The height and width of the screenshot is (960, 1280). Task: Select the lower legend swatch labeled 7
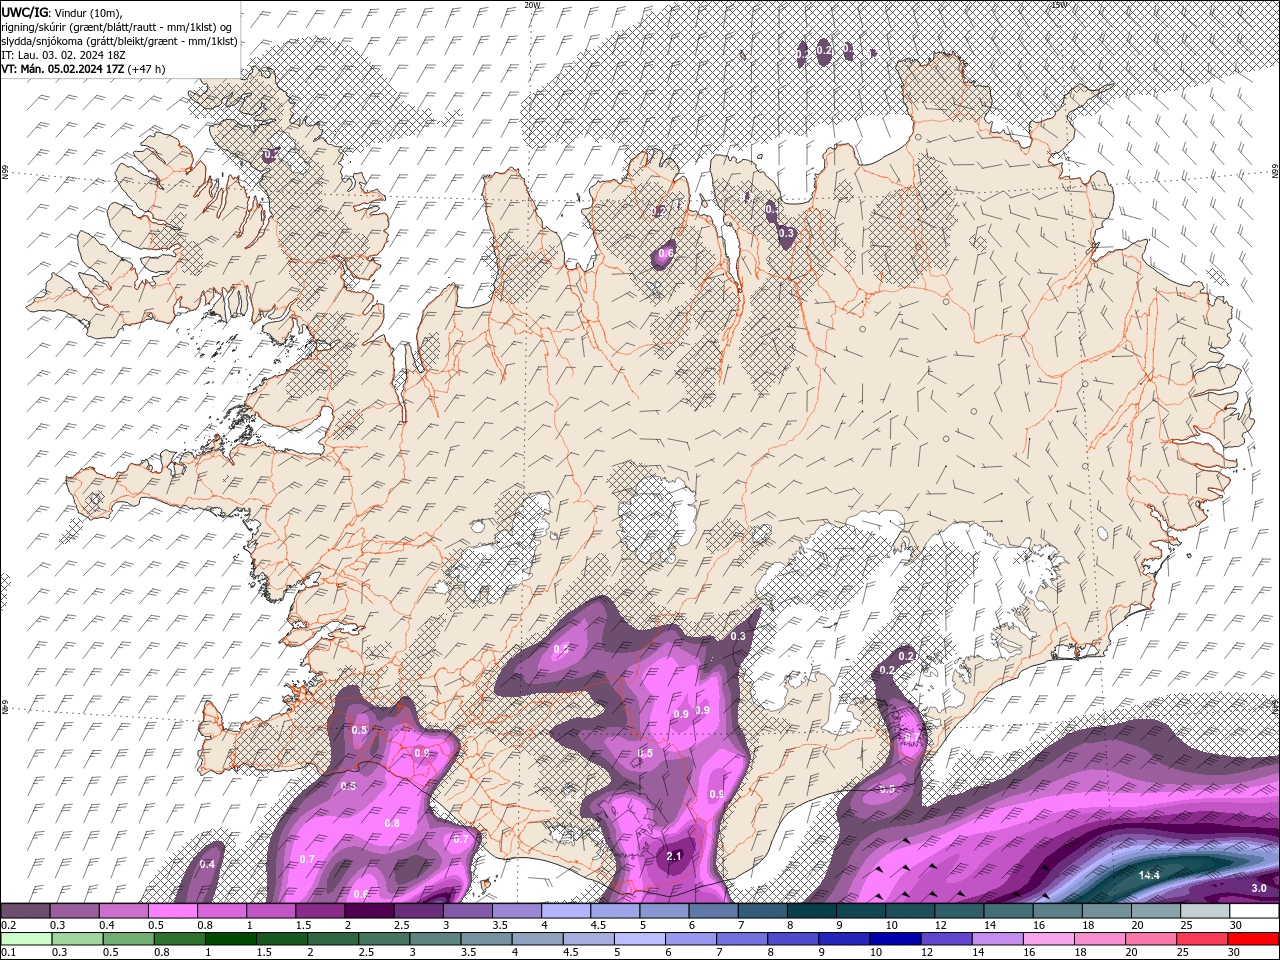740,939
